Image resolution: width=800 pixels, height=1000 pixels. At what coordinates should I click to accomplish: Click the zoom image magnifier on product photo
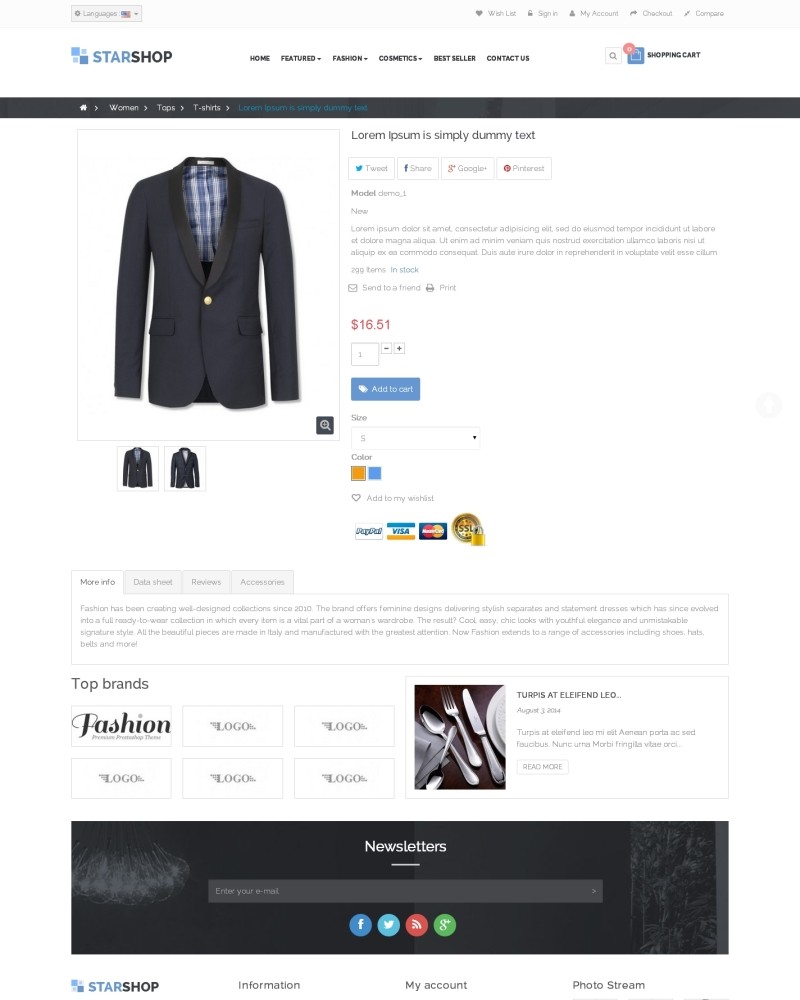[325, 425]
